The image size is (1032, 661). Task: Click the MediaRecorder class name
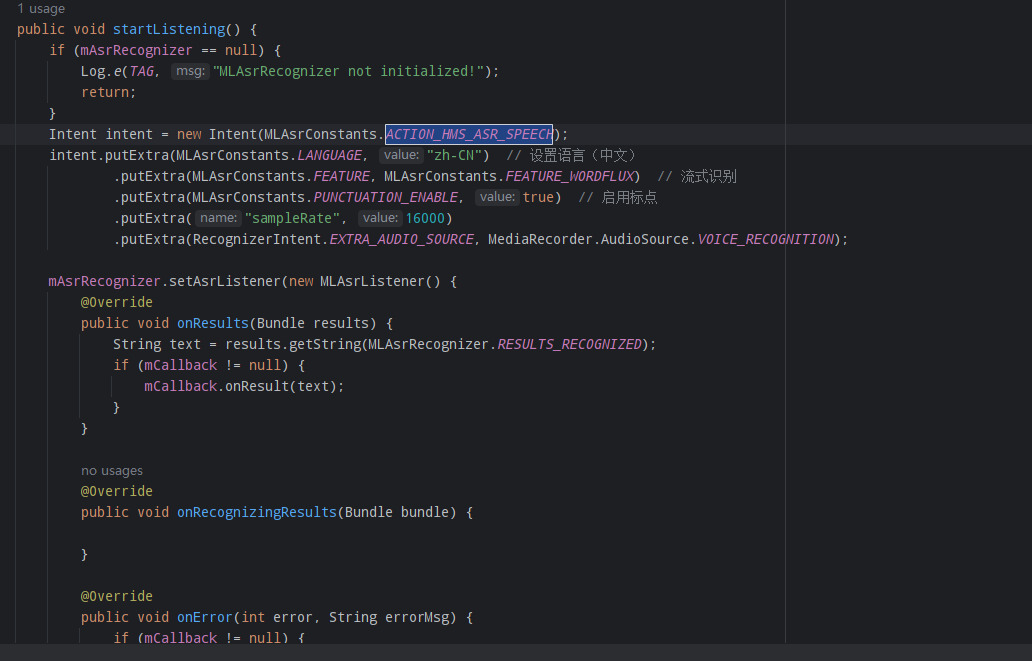540,240
